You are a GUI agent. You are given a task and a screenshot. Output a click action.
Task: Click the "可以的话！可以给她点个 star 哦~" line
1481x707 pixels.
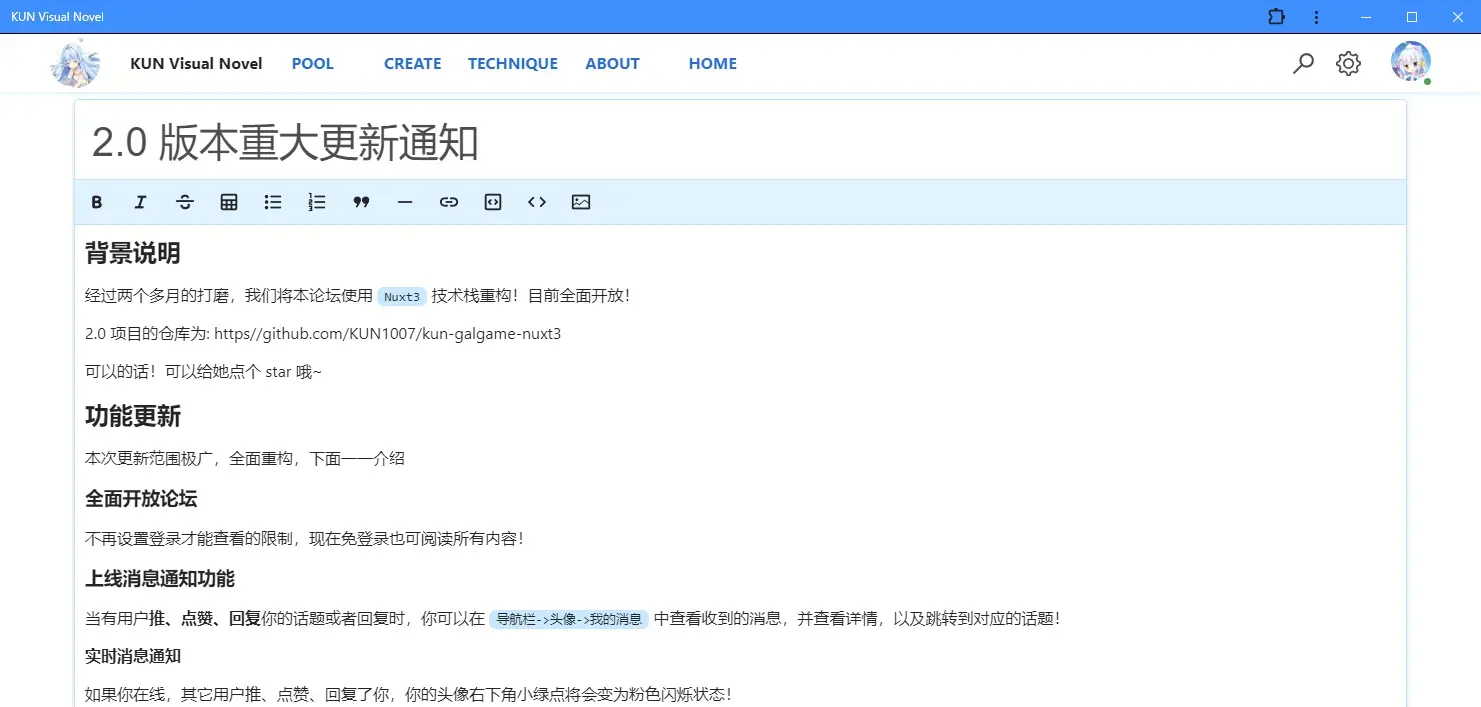tap(204, 372)
